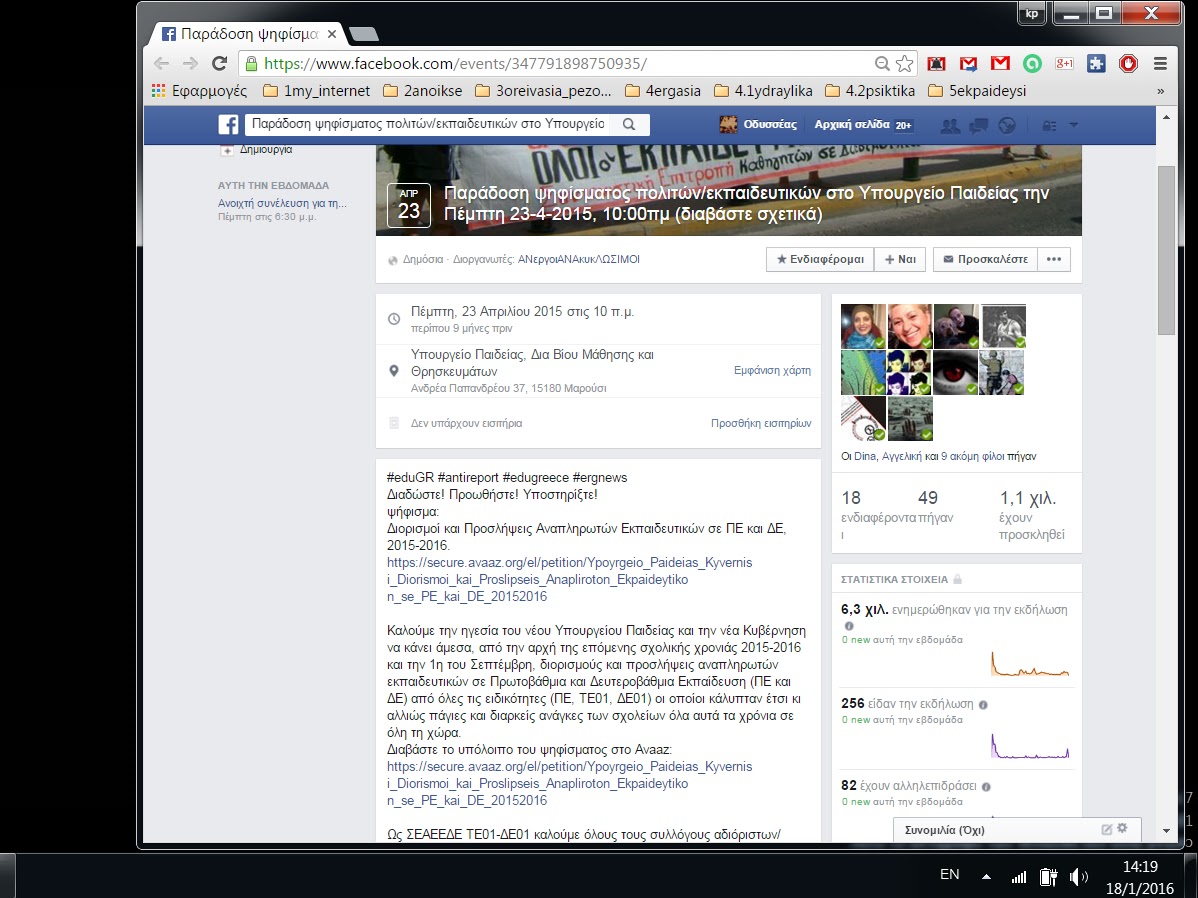The height and width of the screenshot is (898, 1198).
Task: Click the info icon beside 'είδαν την εκδήλωση'
Action: (x=983, y=705)
